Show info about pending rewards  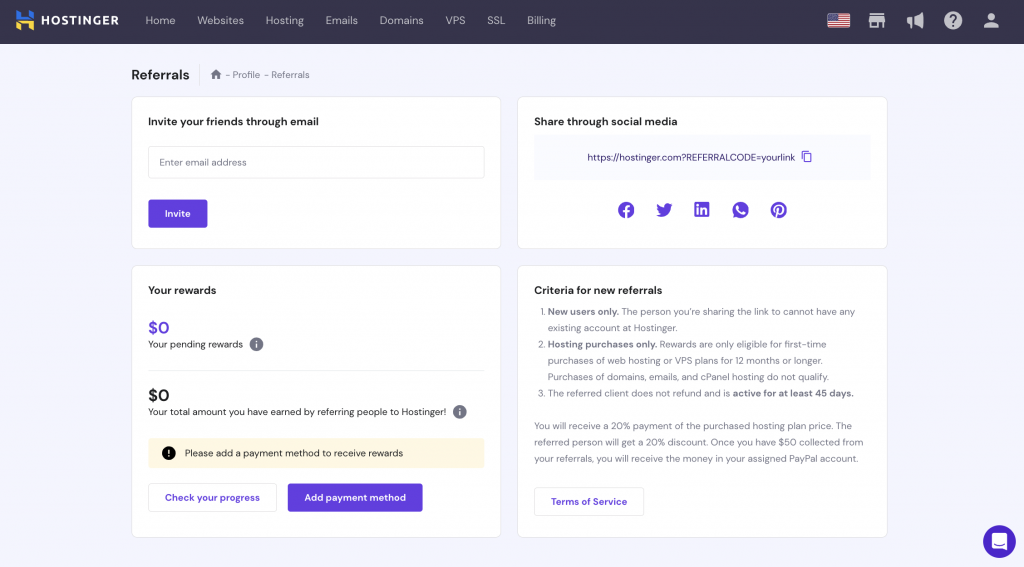click(x=256, y=344)
